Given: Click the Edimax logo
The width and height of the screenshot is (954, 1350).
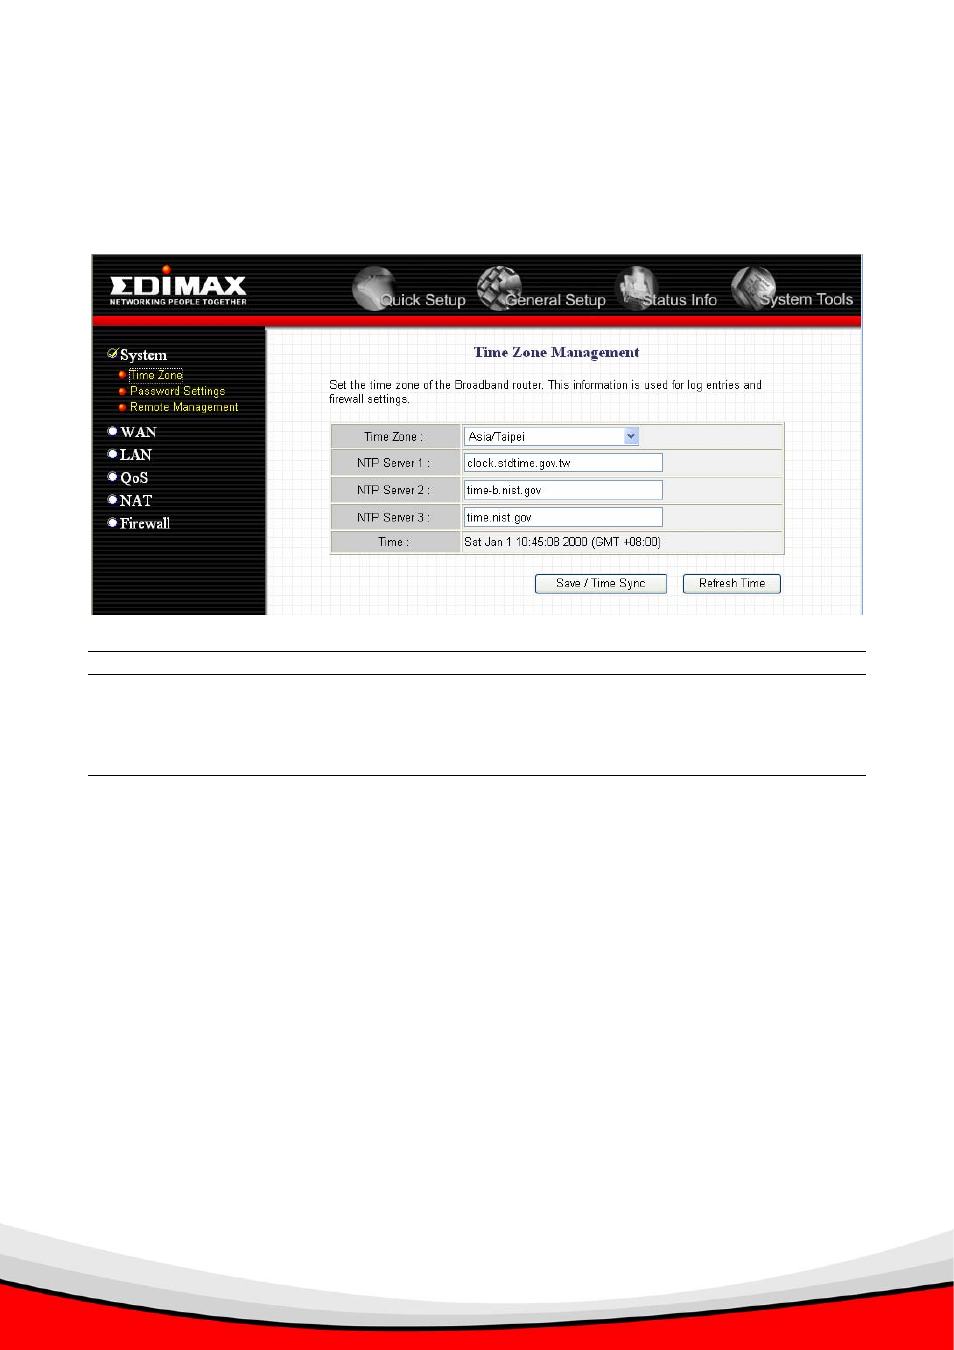Looking at the screenshot, I should [178, 286].
